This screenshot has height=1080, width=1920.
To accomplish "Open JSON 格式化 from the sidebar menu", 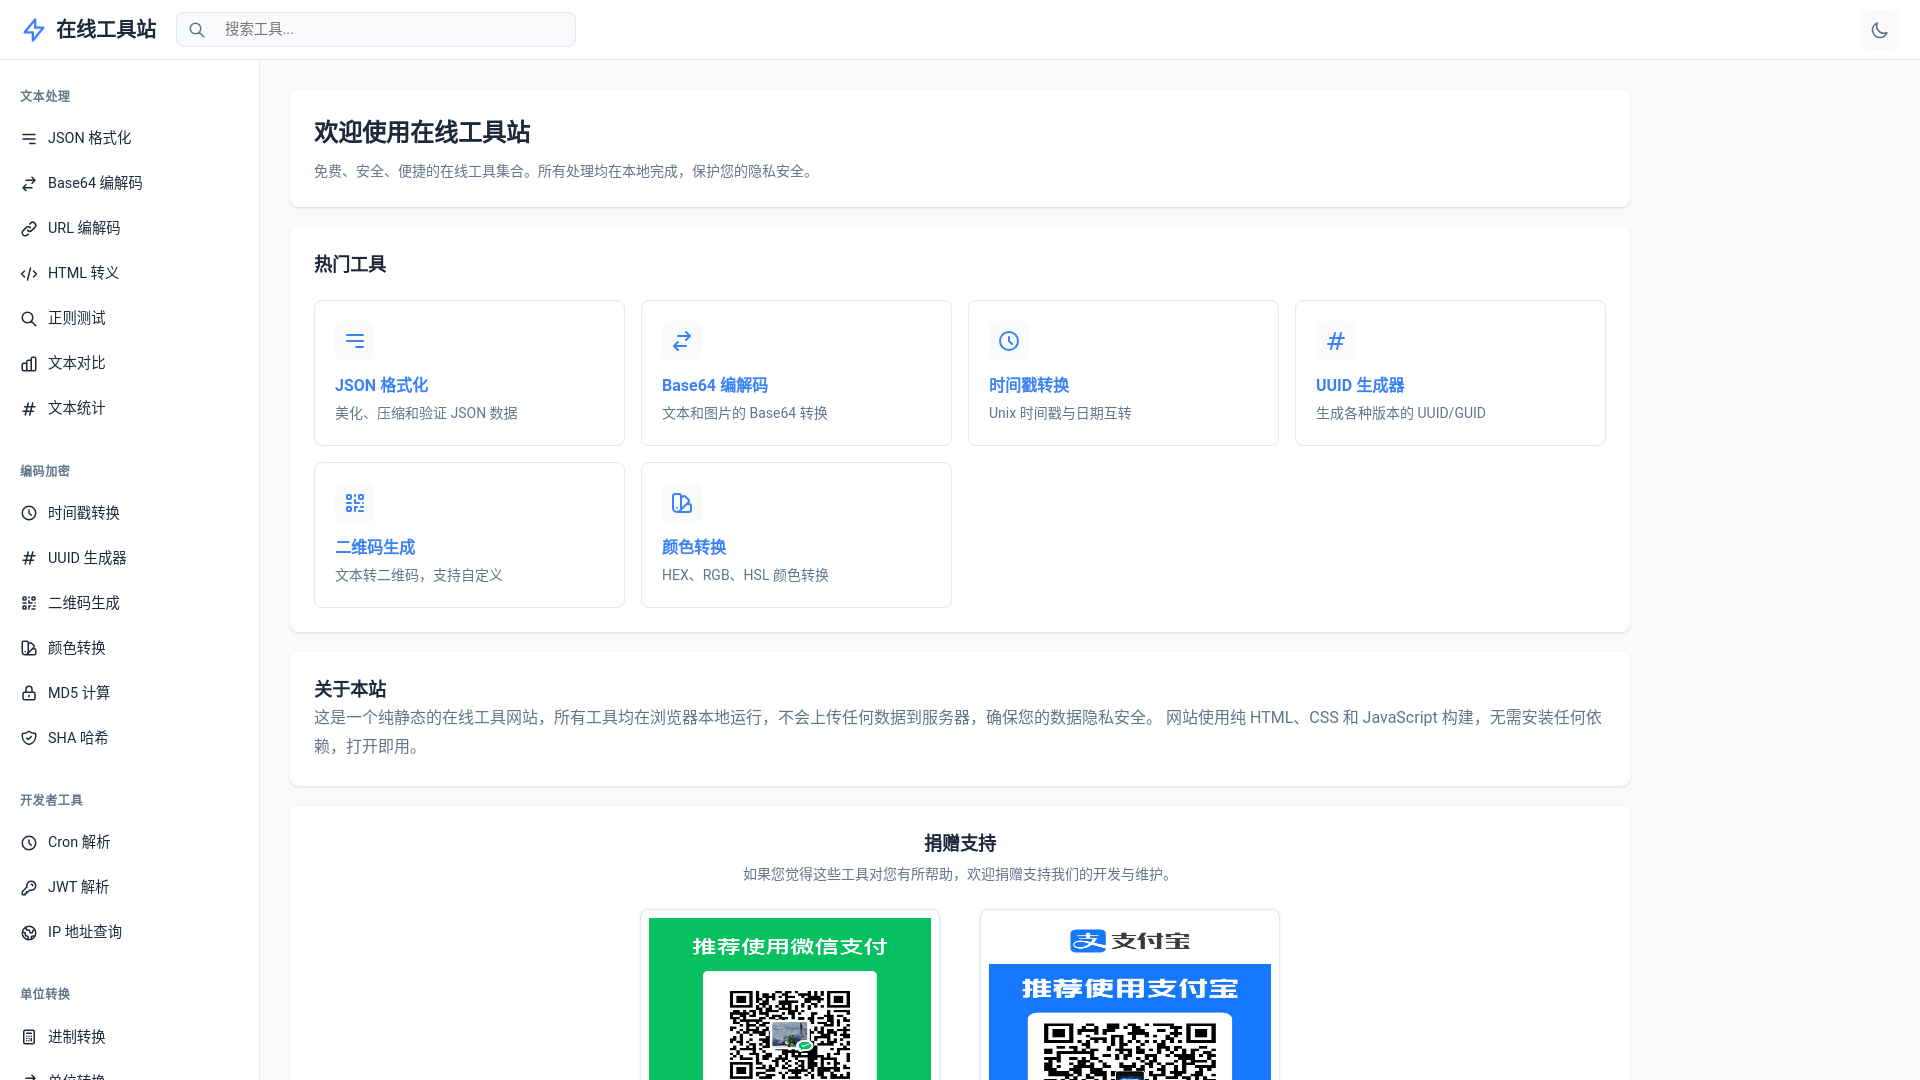I will point(130,138).
